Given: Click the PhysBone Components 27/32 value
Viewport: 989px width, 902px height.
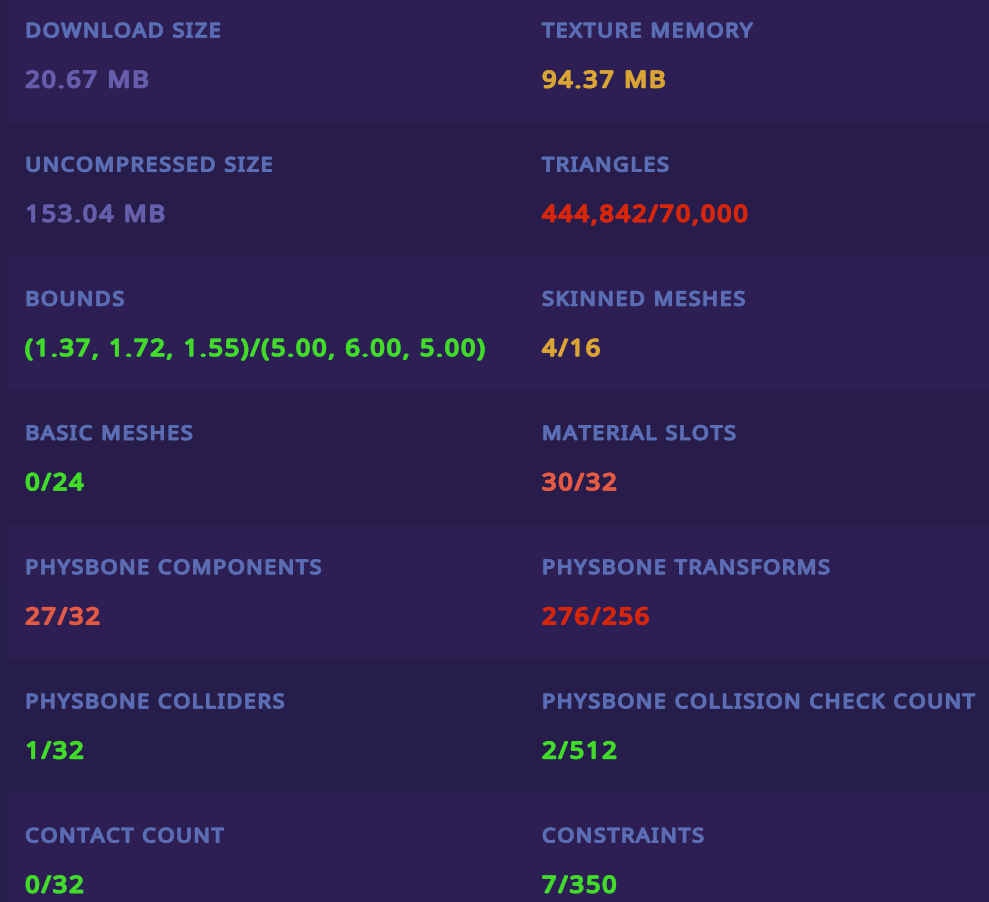Looking at the screenshot, I should coord(63,616).
